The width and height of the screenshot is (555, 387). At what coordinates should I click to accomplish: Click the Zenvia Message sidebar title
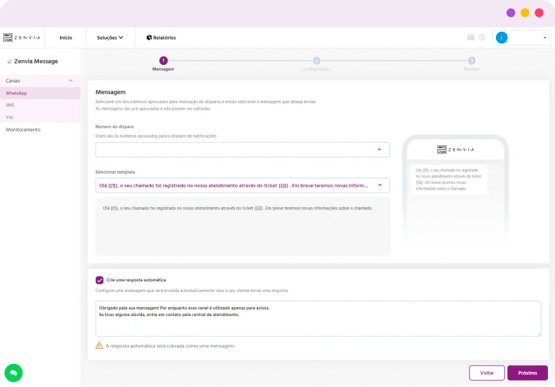36,61
